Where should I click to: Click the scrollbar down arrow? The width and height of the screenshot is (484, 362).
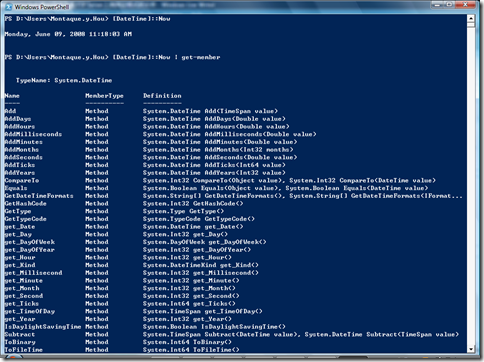tap(471, 349)
